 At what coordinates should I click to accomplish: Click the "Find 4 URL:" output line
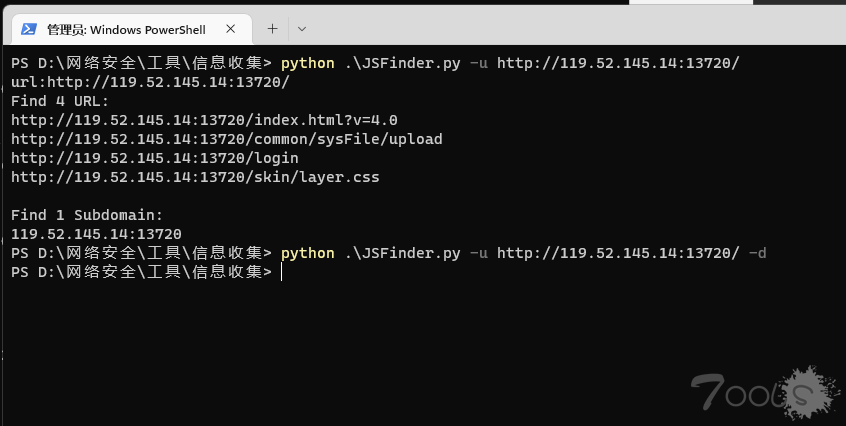(x=60, y=101)
